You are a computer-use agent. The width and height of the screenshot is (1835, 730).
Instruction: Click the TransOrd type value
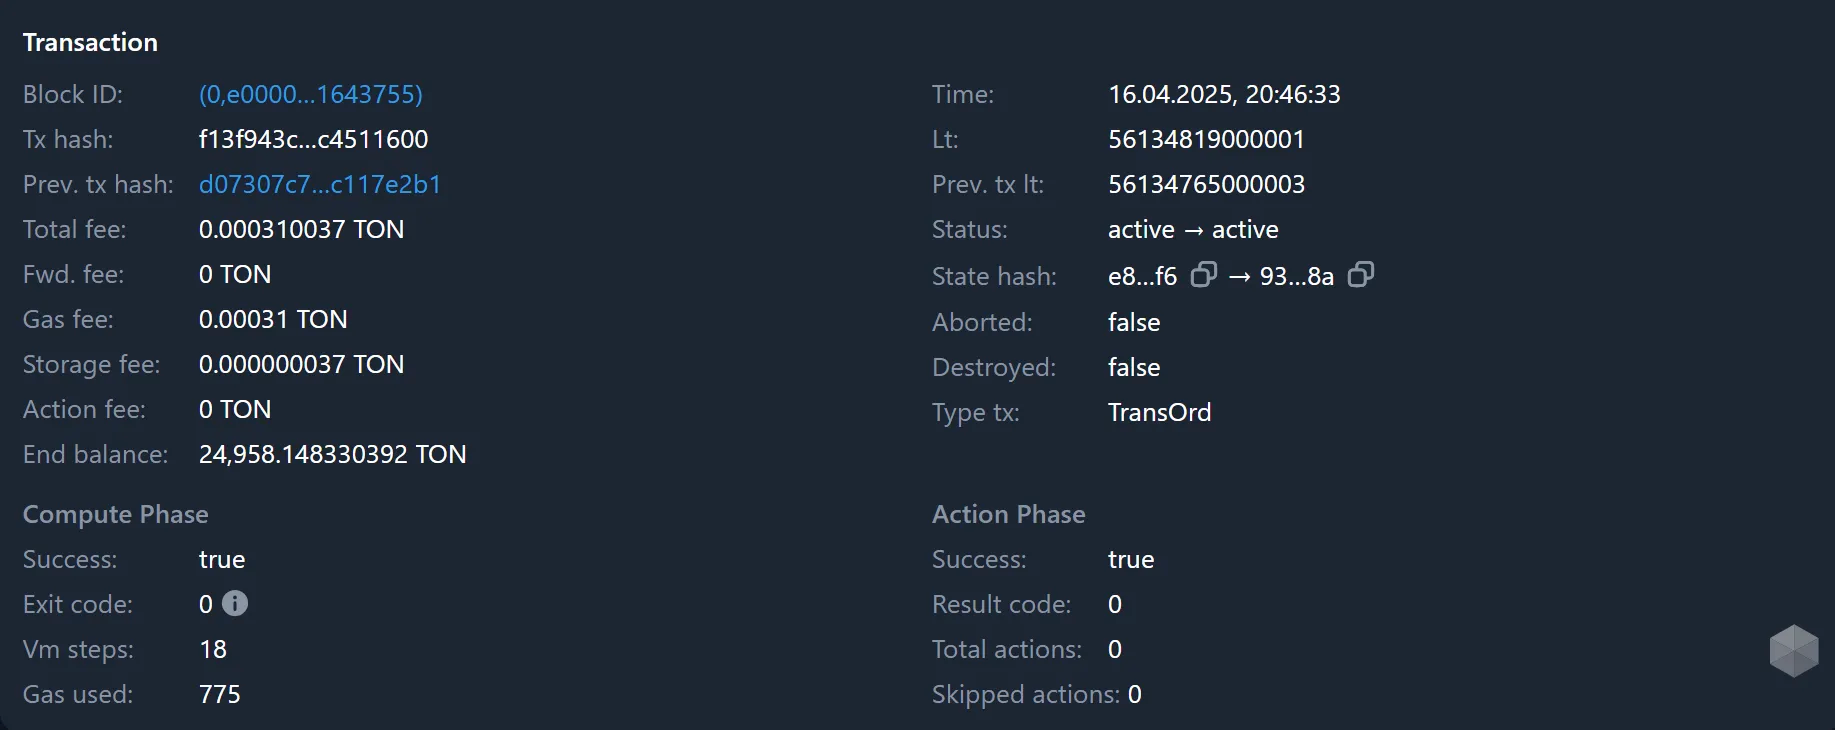pos(1159,412)
